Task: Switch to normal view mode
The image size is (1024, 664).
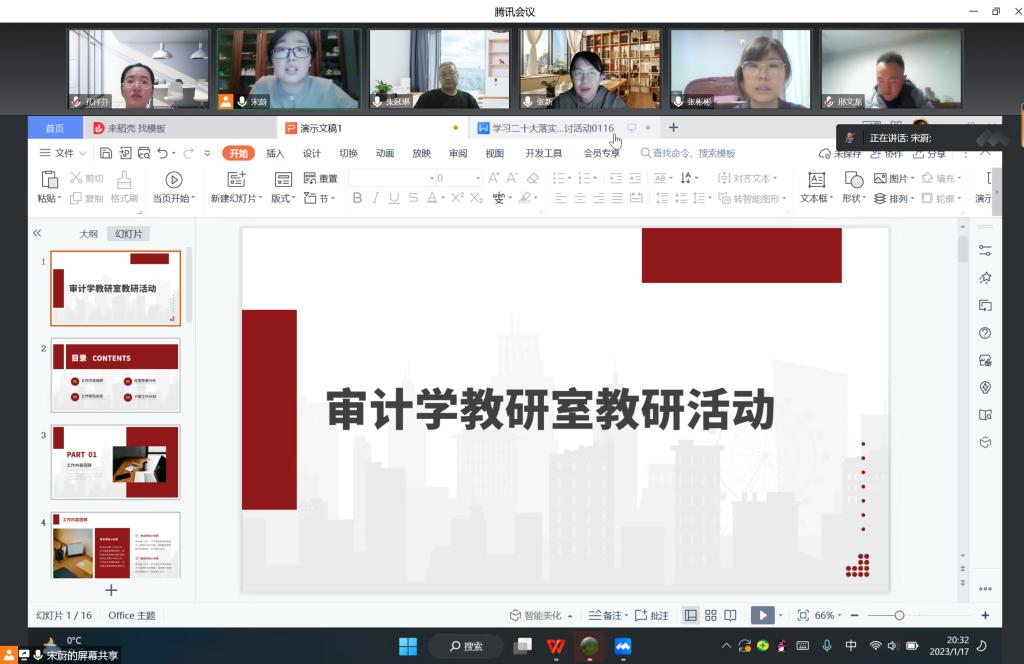Action: (x=690, y=615)
